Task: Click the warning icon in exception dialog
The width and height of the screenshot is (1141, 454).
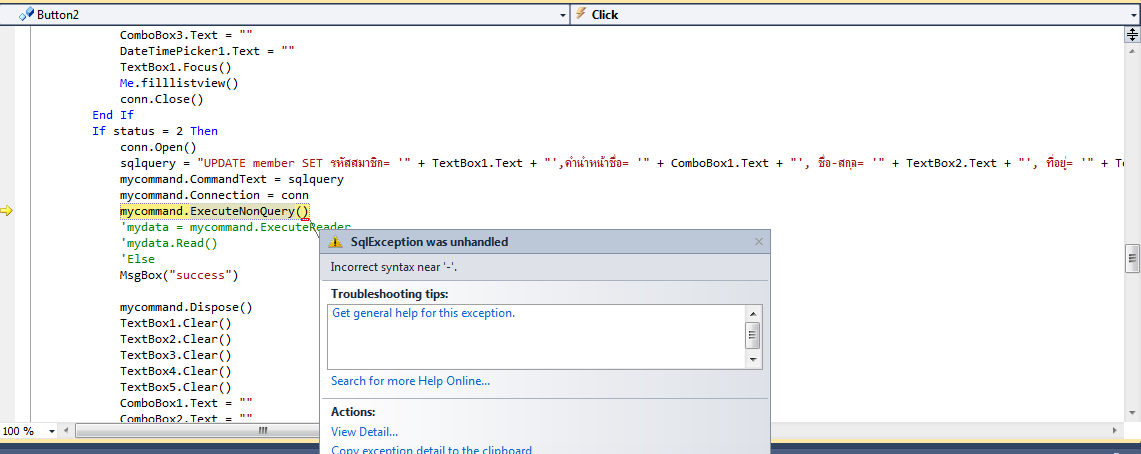Action: point(336,242)
